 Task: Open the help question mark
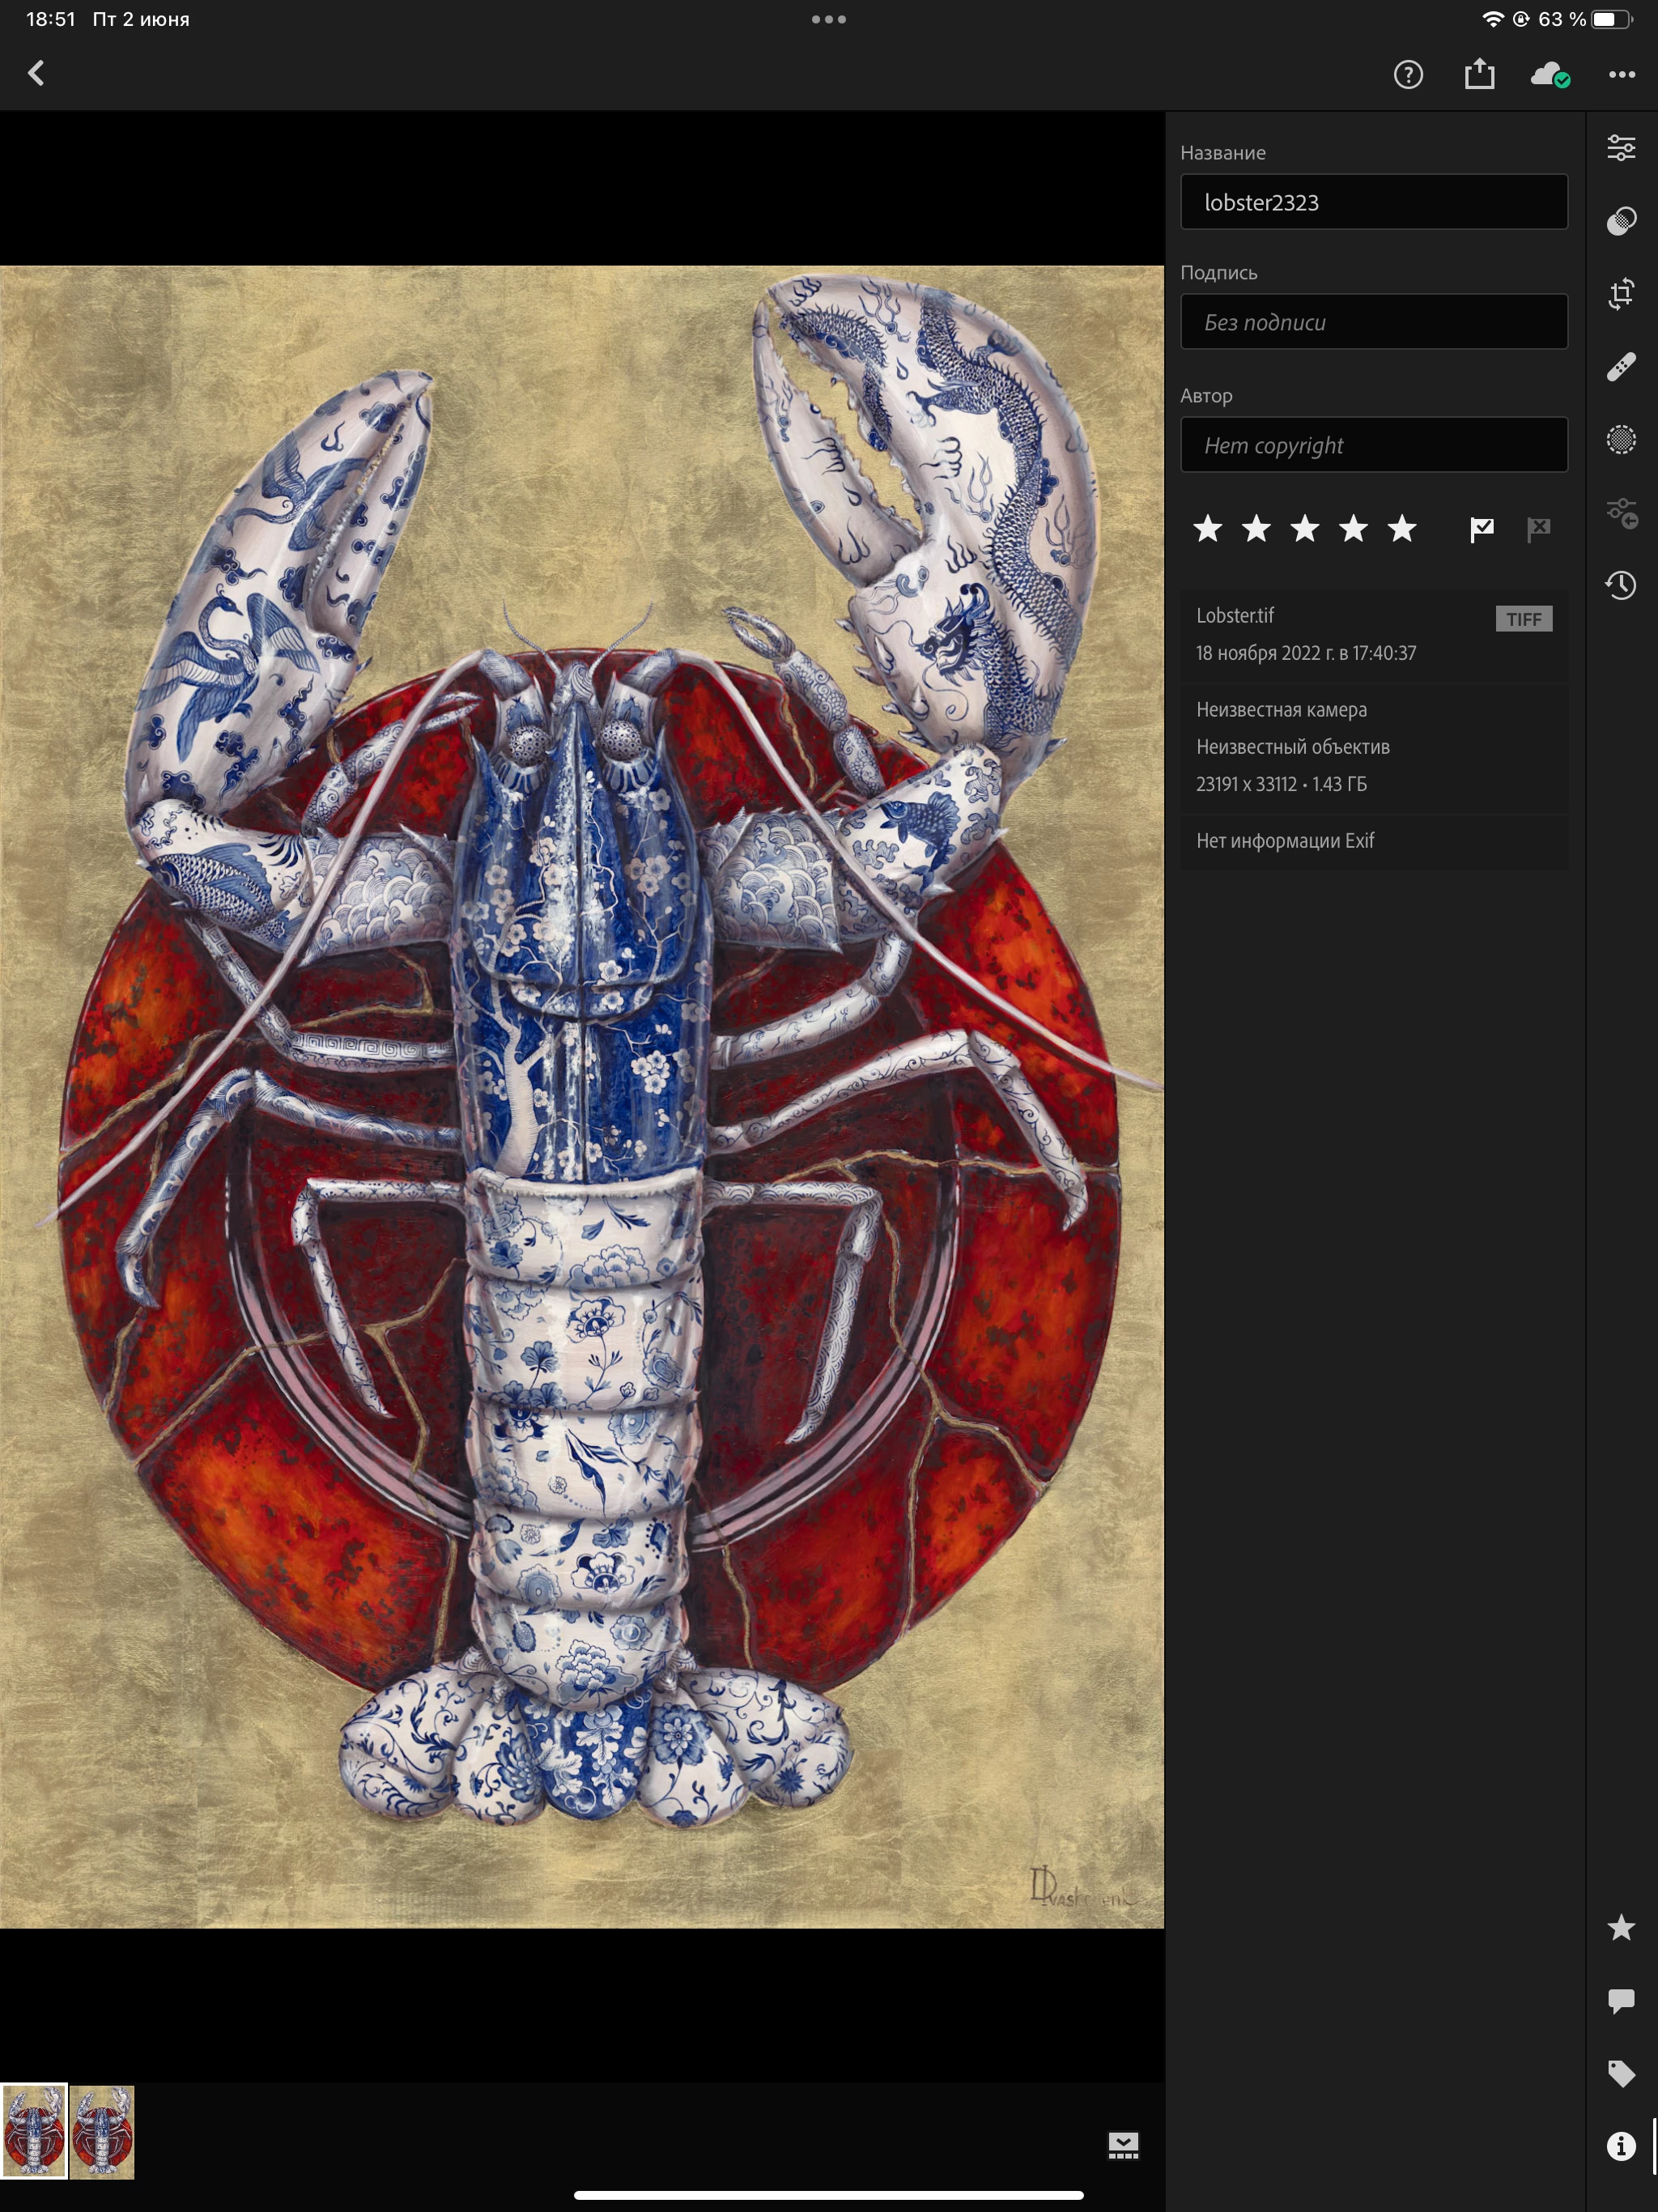pyautogui.click(x=1408, y=74)
